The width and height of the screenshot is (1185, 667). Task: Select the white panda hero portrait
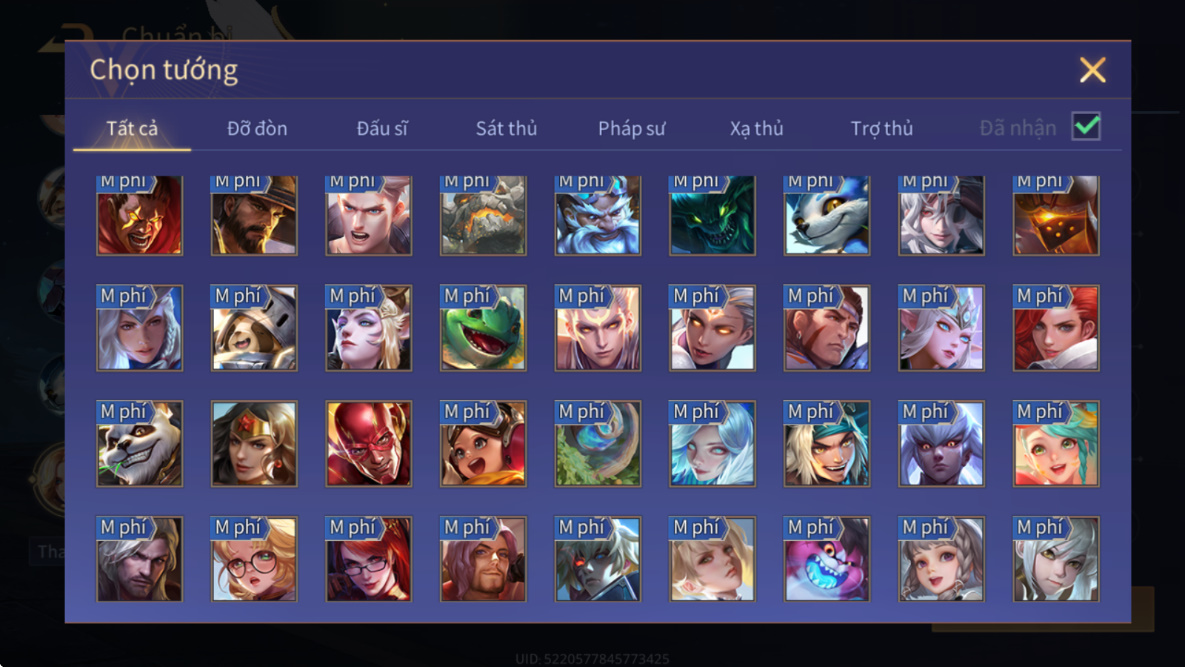click(x=139, y=443)
